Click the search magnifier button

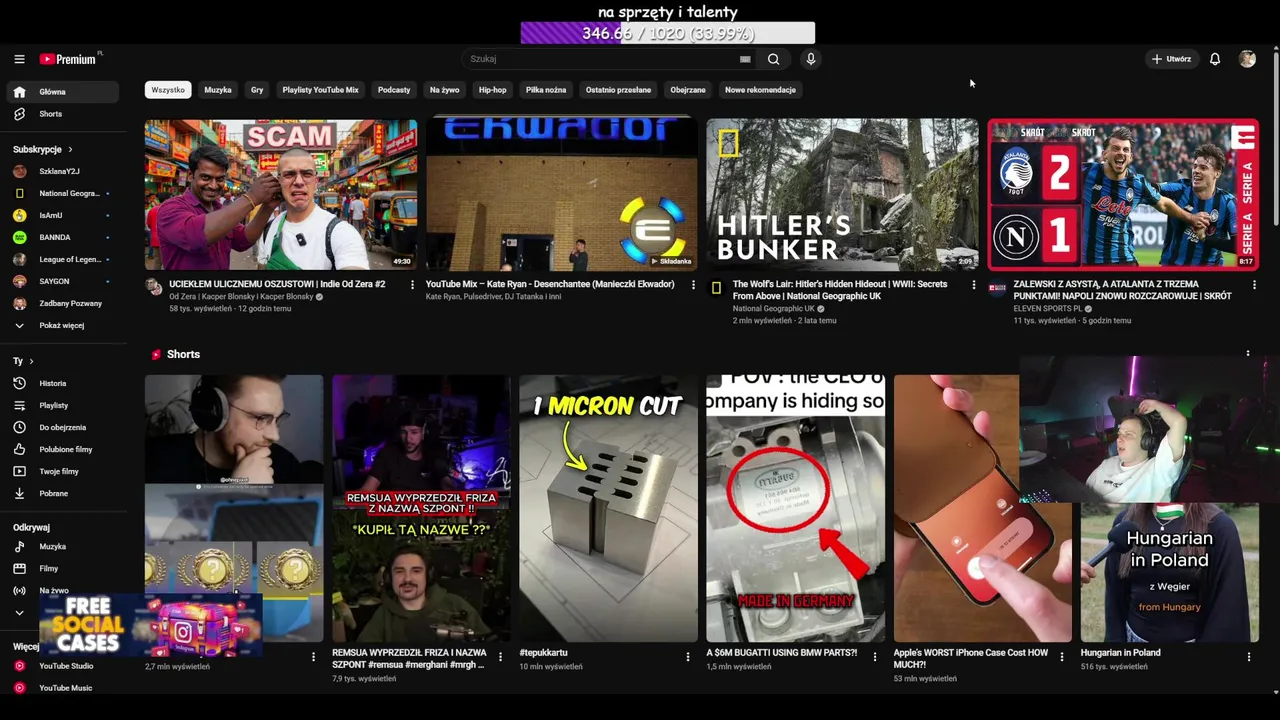pyautogui.click(x=773, y=59)
